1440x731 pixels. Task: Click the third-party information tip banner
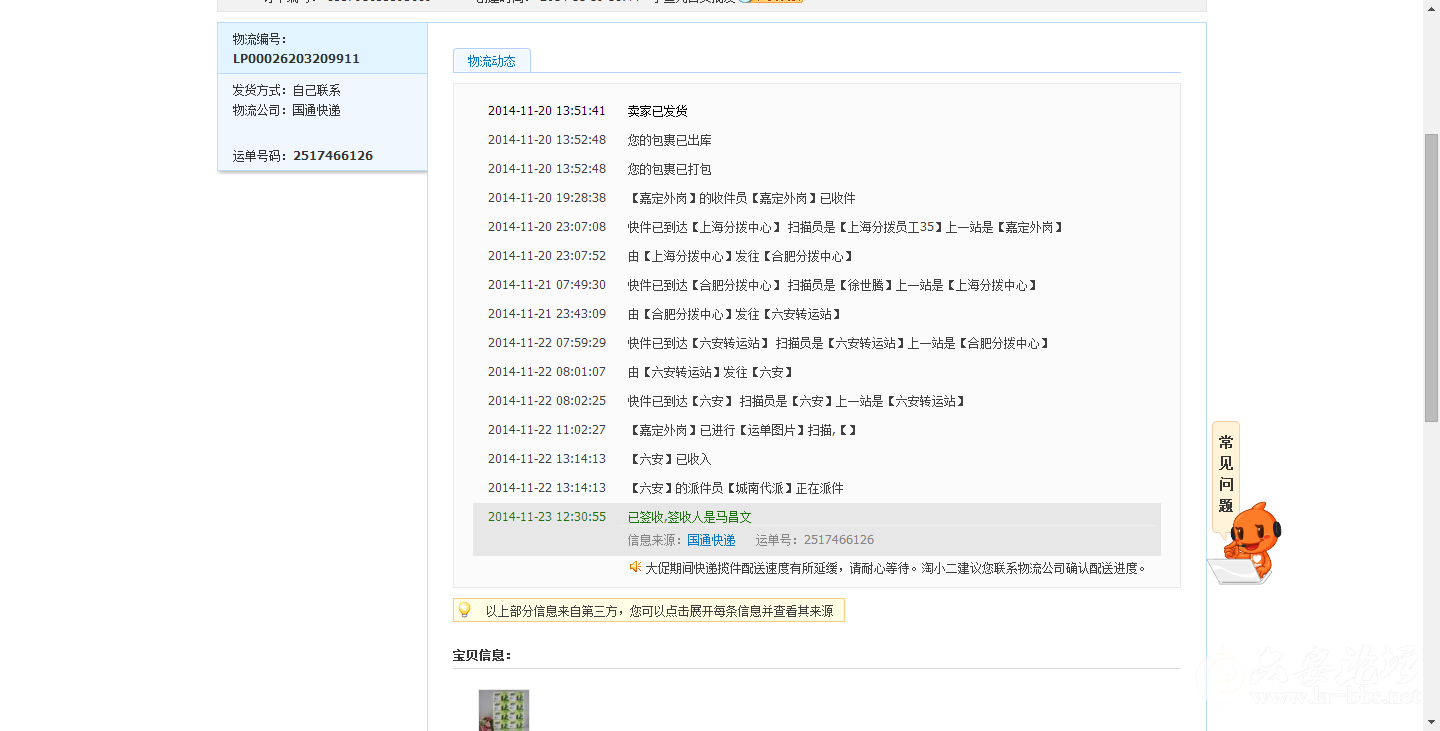[x=649, y=609]
